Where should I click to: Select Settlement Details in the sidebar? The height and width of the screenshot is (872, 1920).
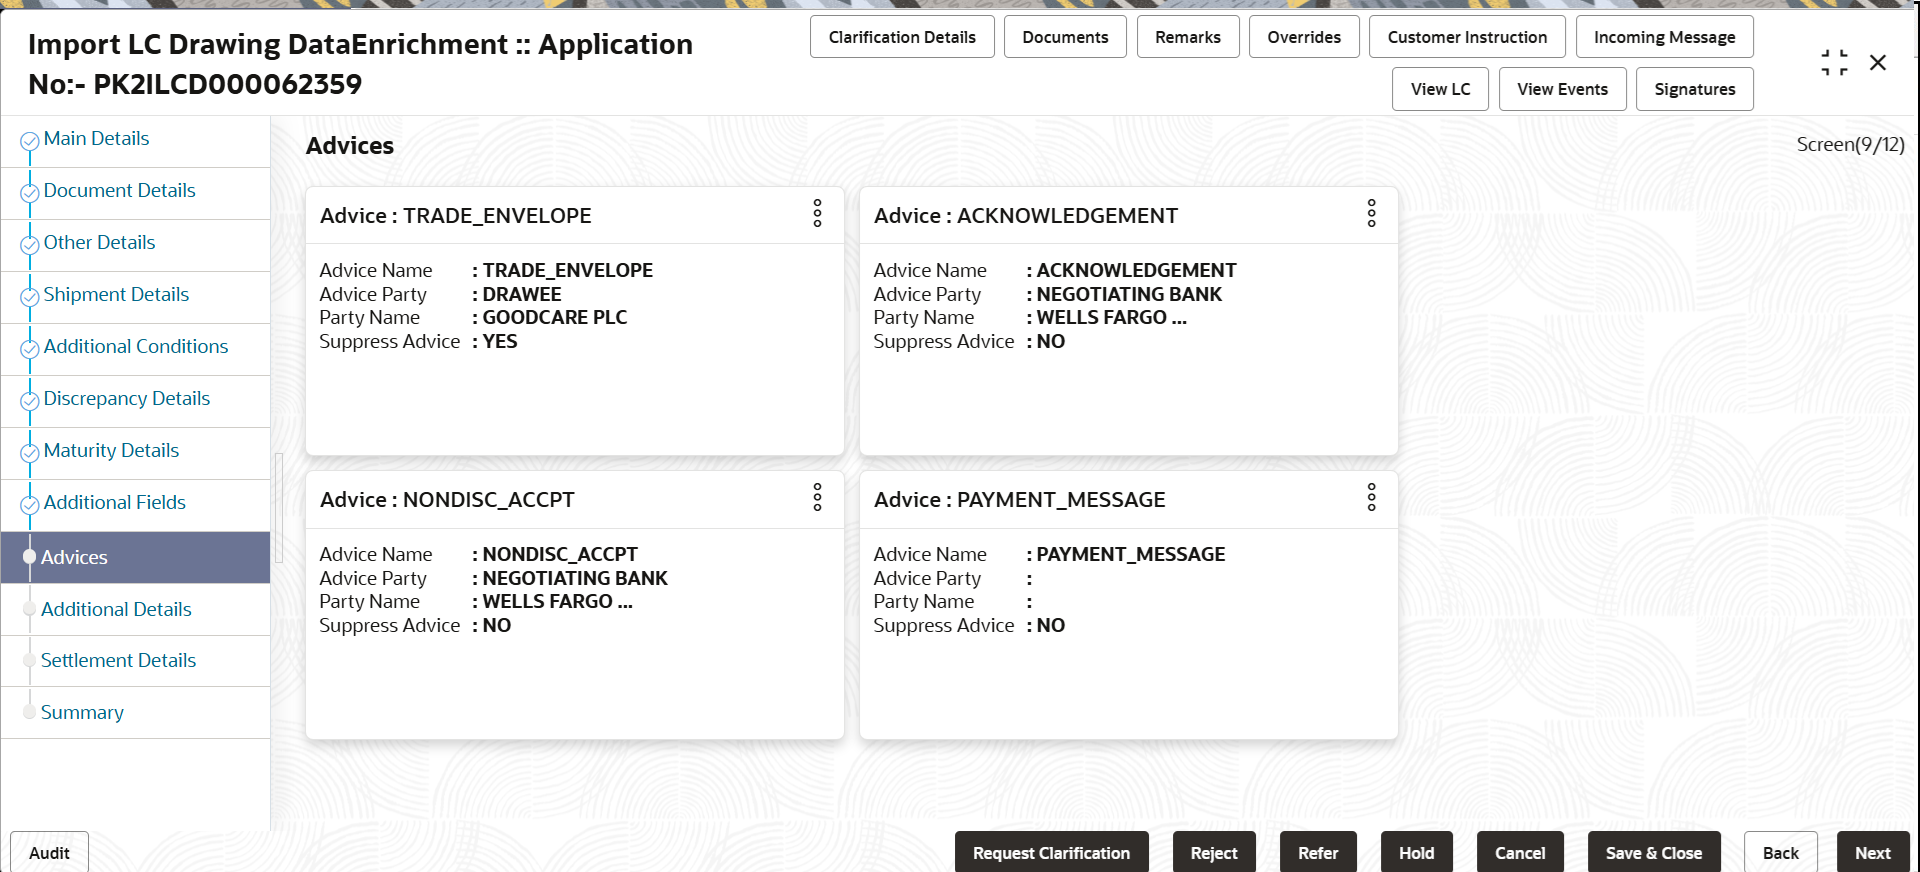118,660
